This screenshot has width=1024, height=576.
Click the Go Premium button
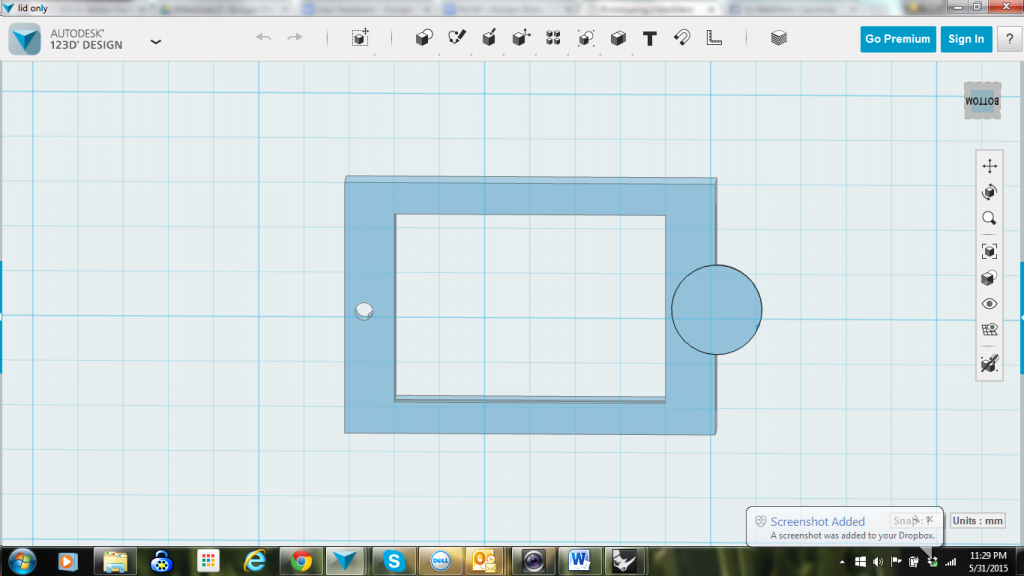pyautogui.click(x=897, y=39)
